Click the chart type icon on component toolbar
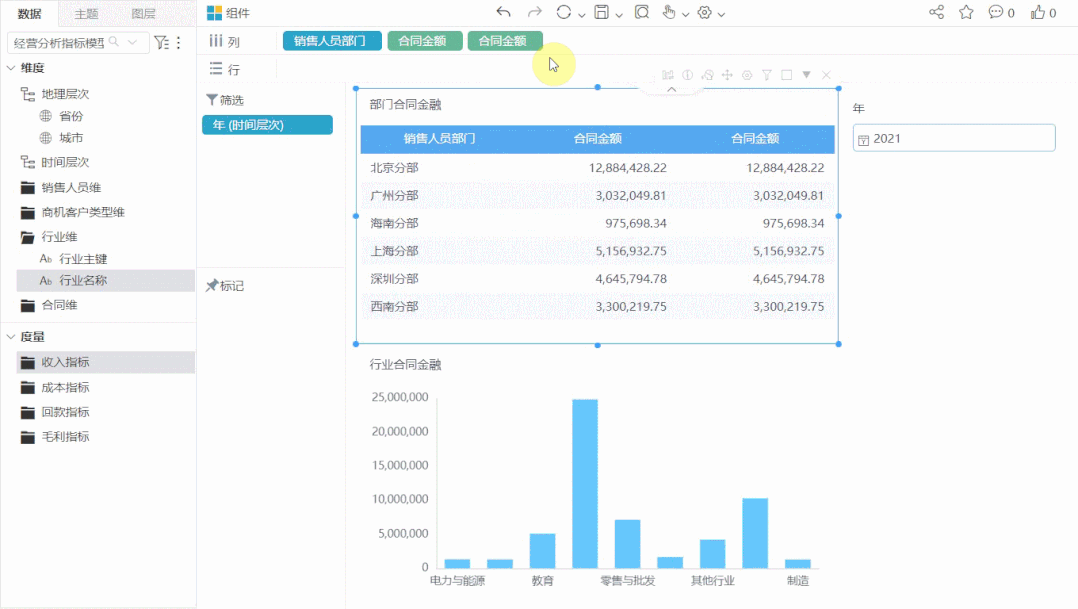The width and height of the screenshot is (1078, 609). [707, 75]
